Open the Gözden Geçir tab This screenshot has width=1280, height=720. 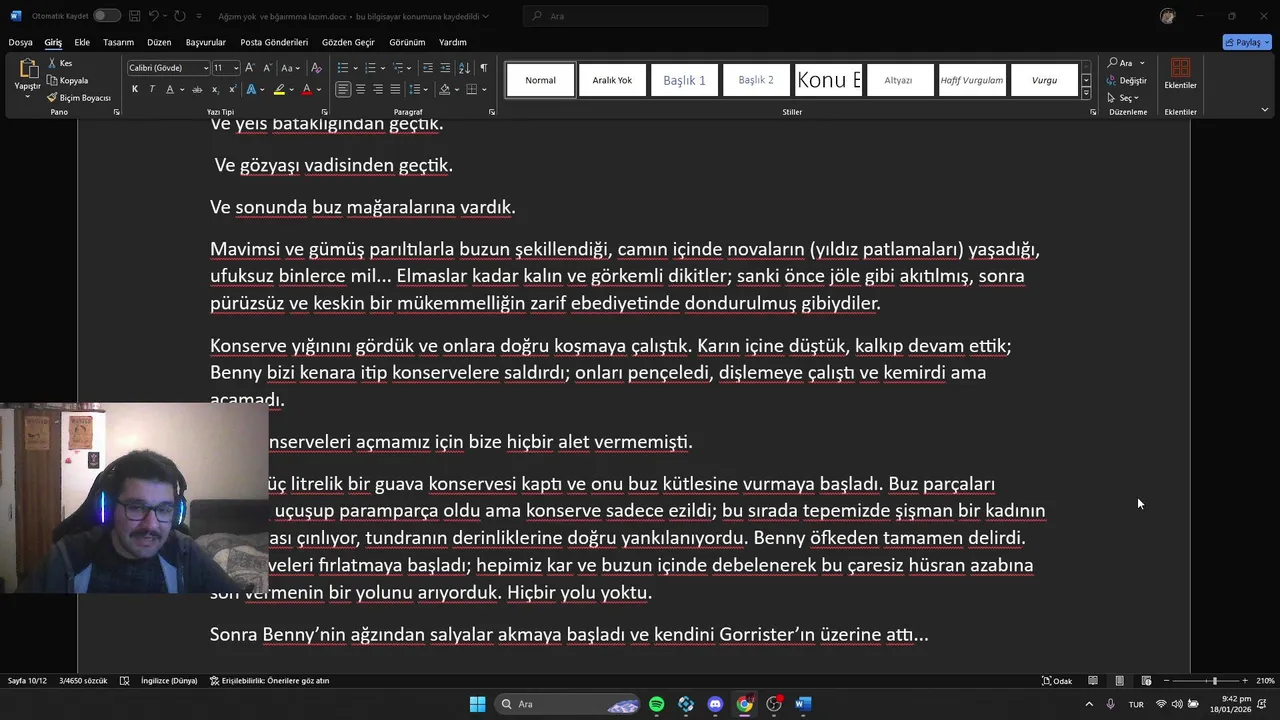[348, 43]
